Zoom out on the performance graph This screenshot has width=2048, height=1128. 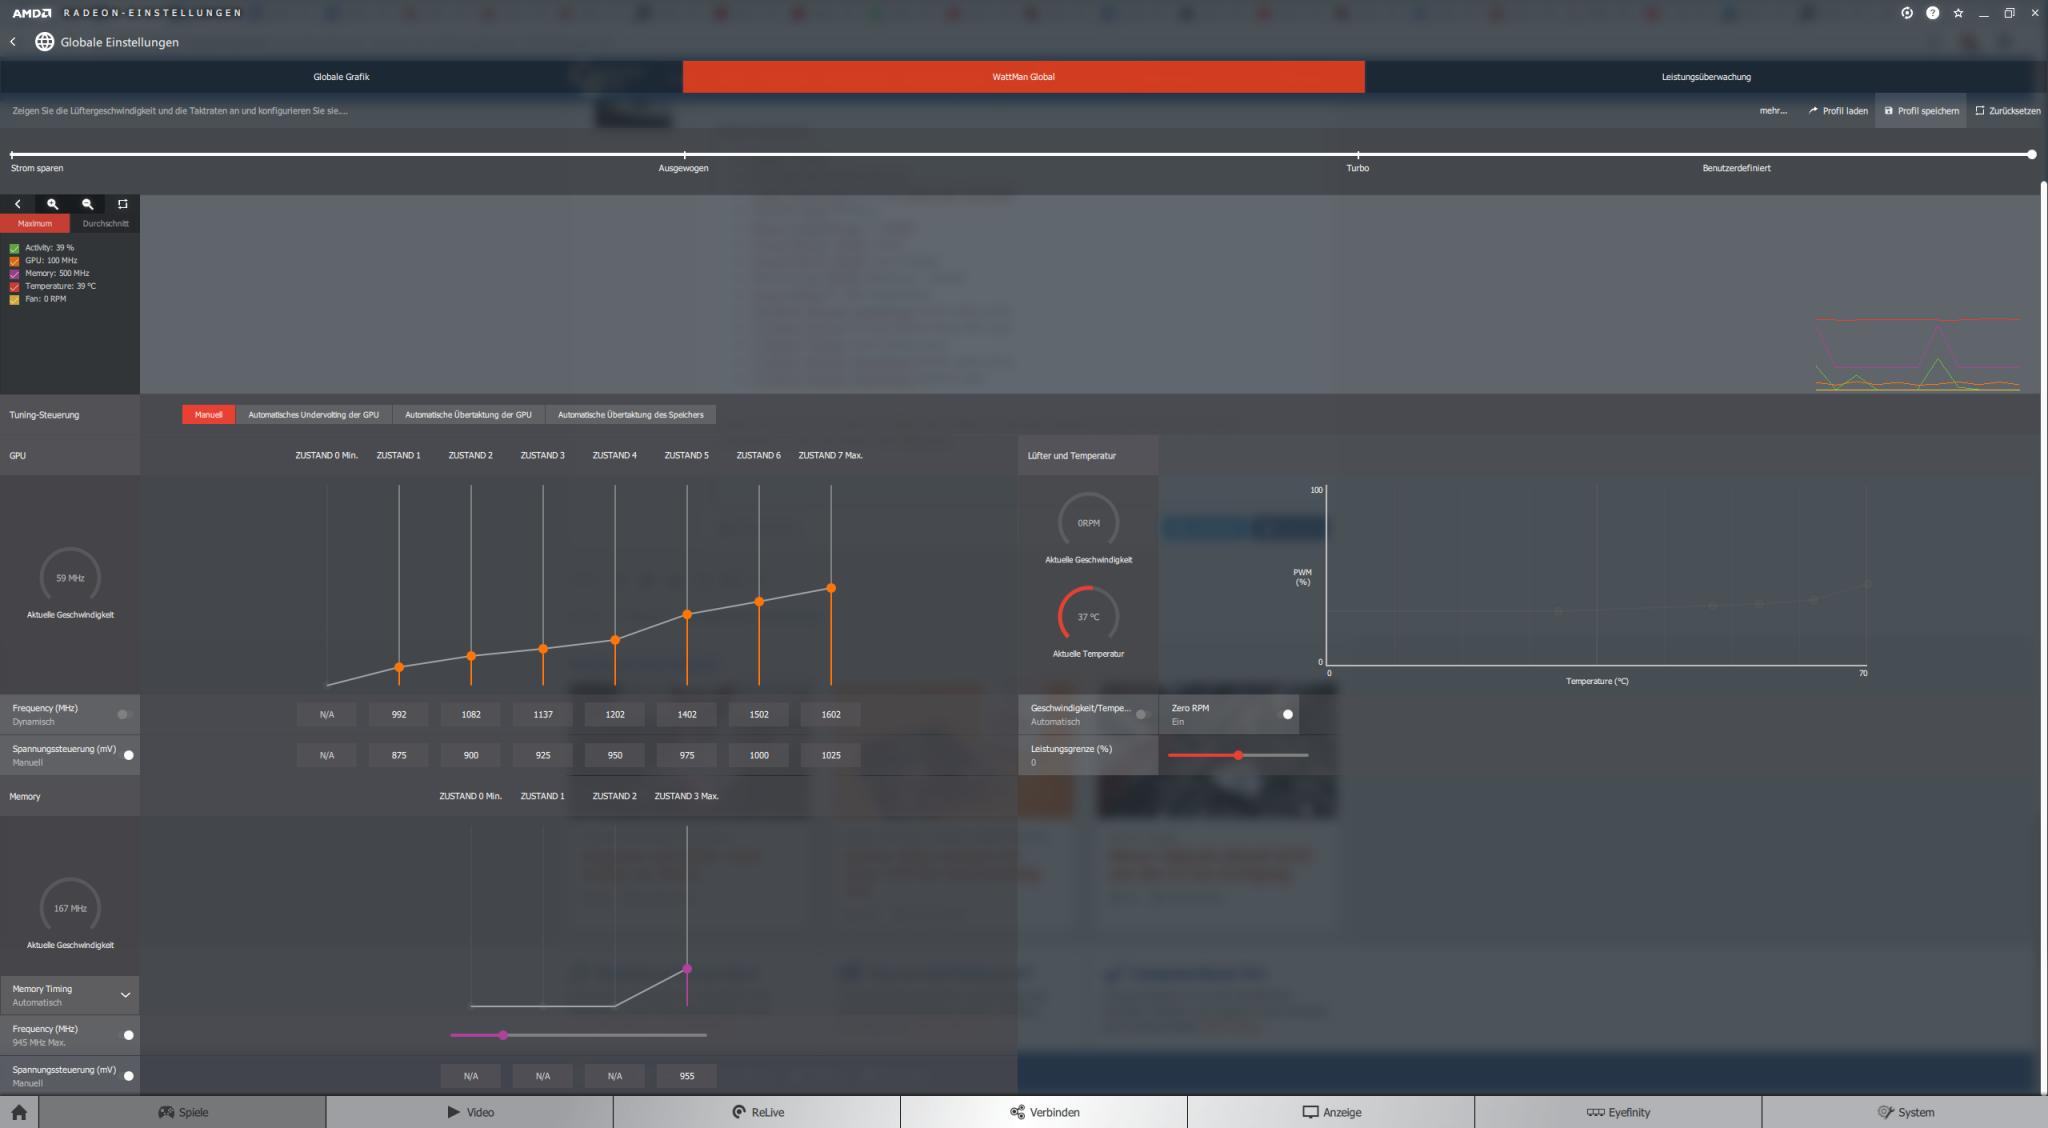(88, 204)
